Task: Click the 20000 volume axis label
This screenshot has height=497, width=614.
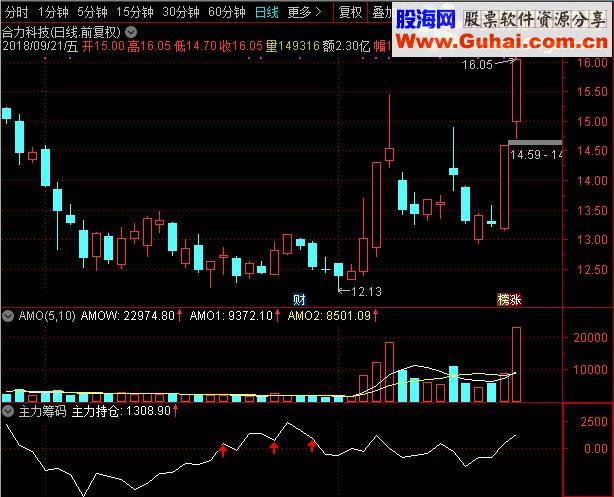Action: click(x=591, y=338)
